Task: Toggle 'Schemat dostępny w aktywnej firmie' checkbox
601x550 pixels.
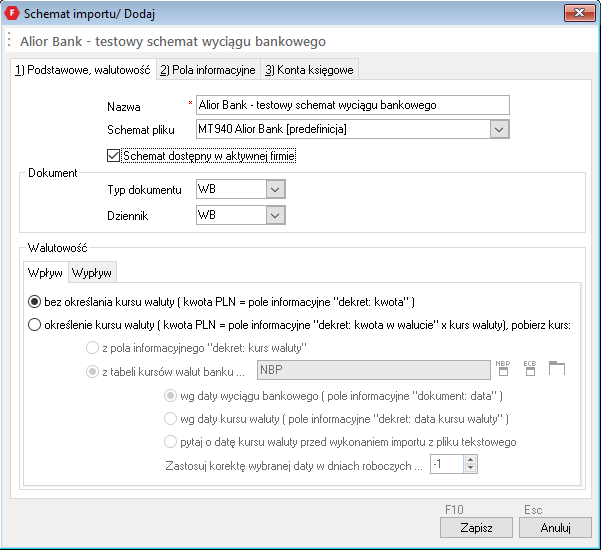Action: (x=113, y=156)
